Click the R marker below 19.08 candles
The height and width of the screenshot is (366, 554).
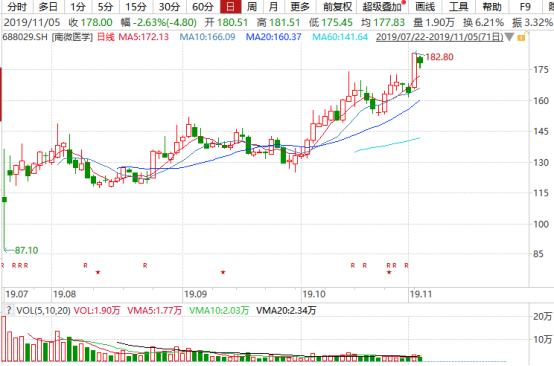[x=85, y=265]
